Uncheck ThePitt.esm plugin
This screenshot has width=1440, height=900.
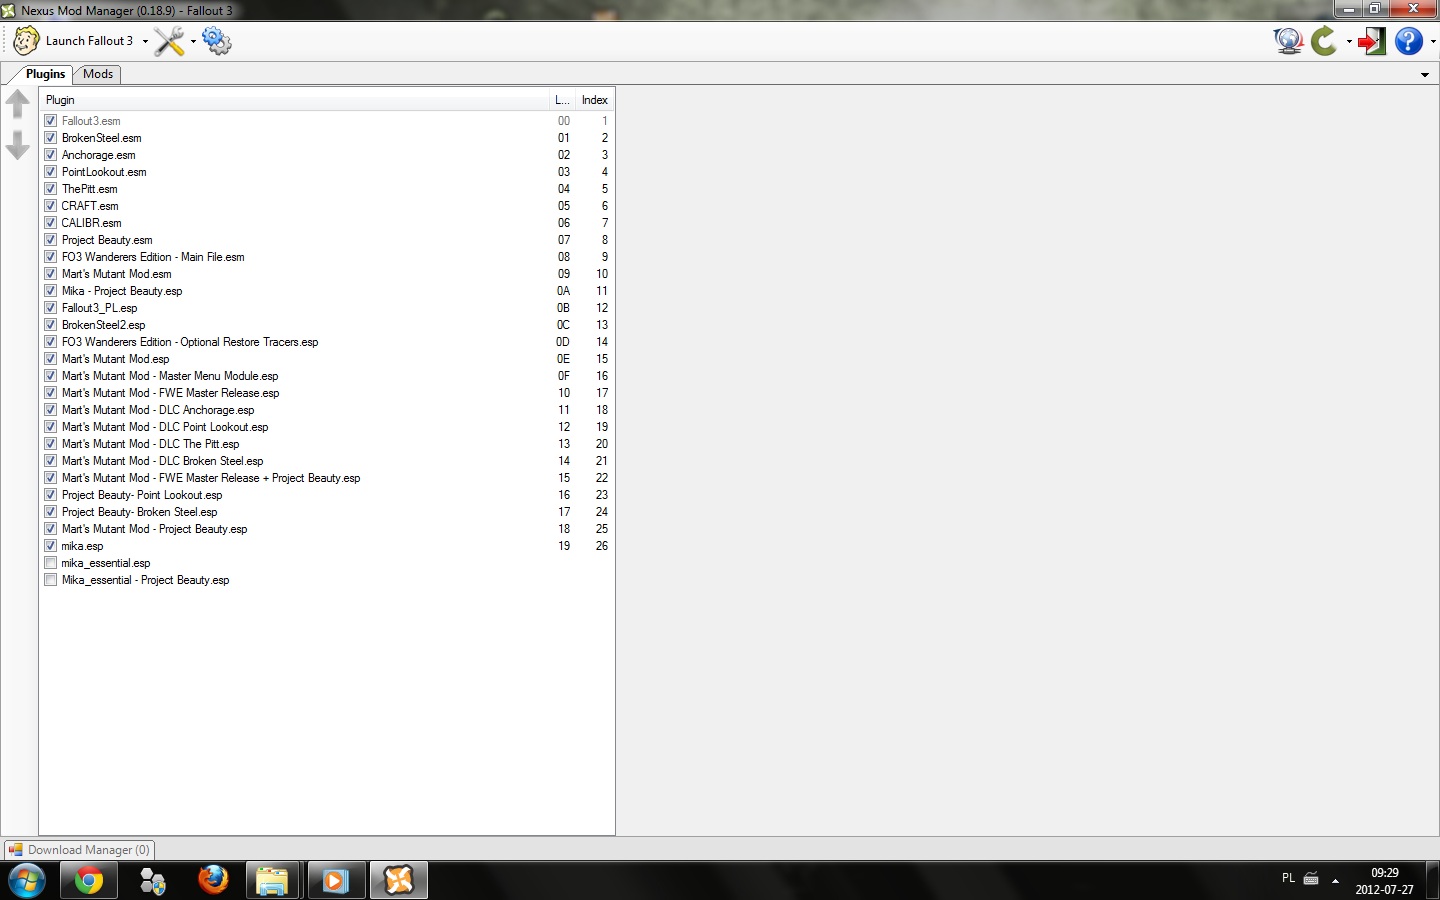point(51,189)
